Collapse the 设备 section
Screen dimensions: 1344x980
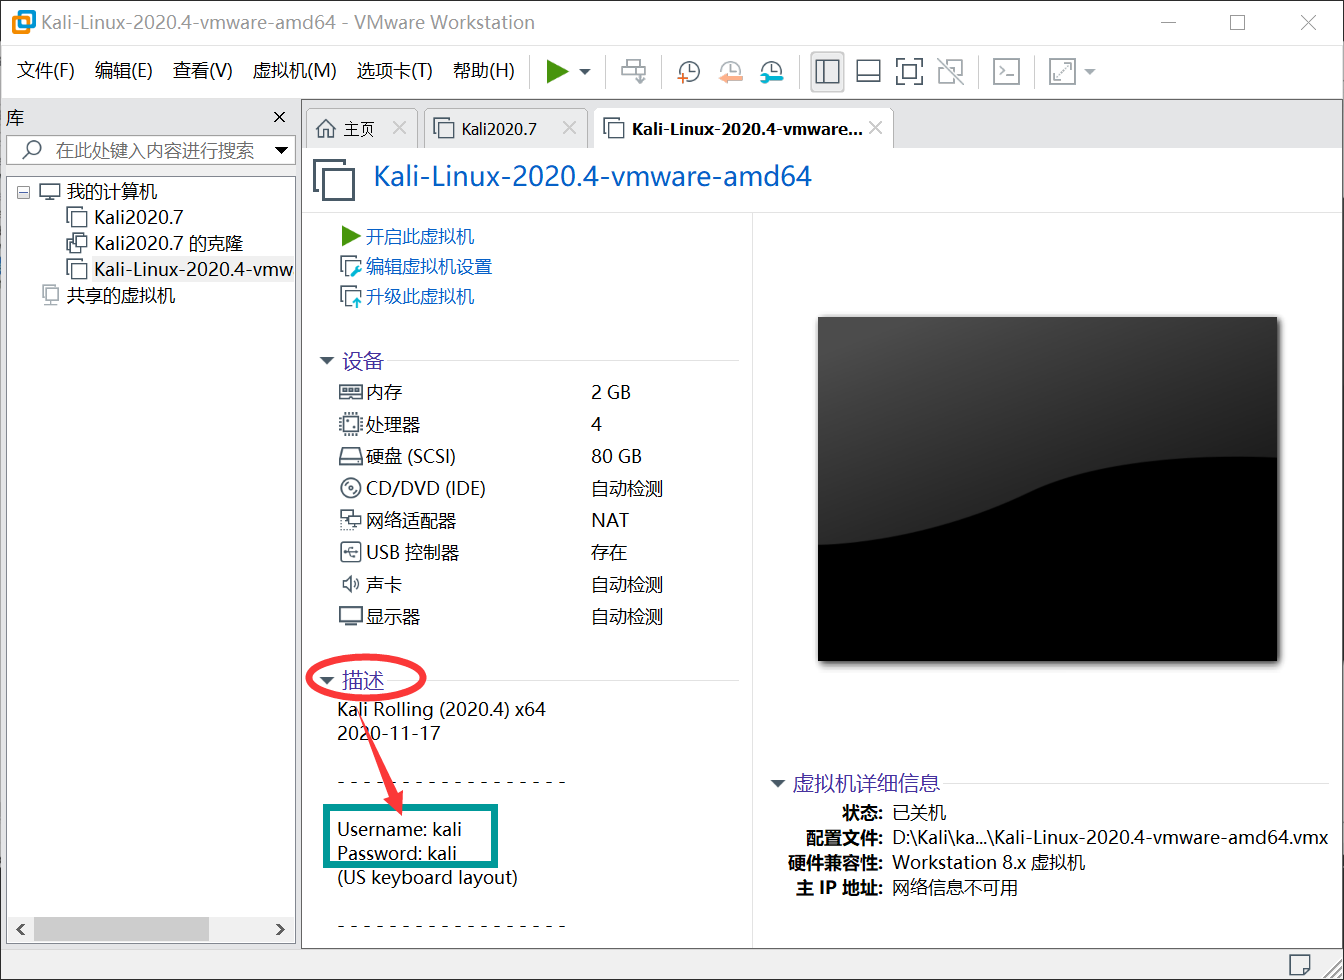tap(327, 361)
